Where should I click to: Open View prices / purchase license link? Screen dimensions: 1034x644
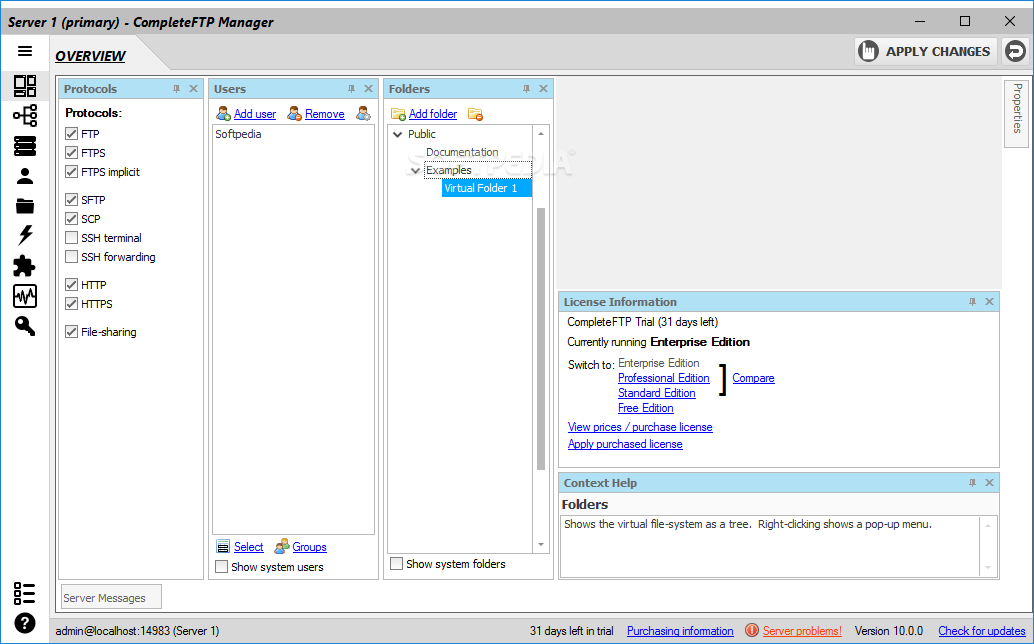click(640, 427)
